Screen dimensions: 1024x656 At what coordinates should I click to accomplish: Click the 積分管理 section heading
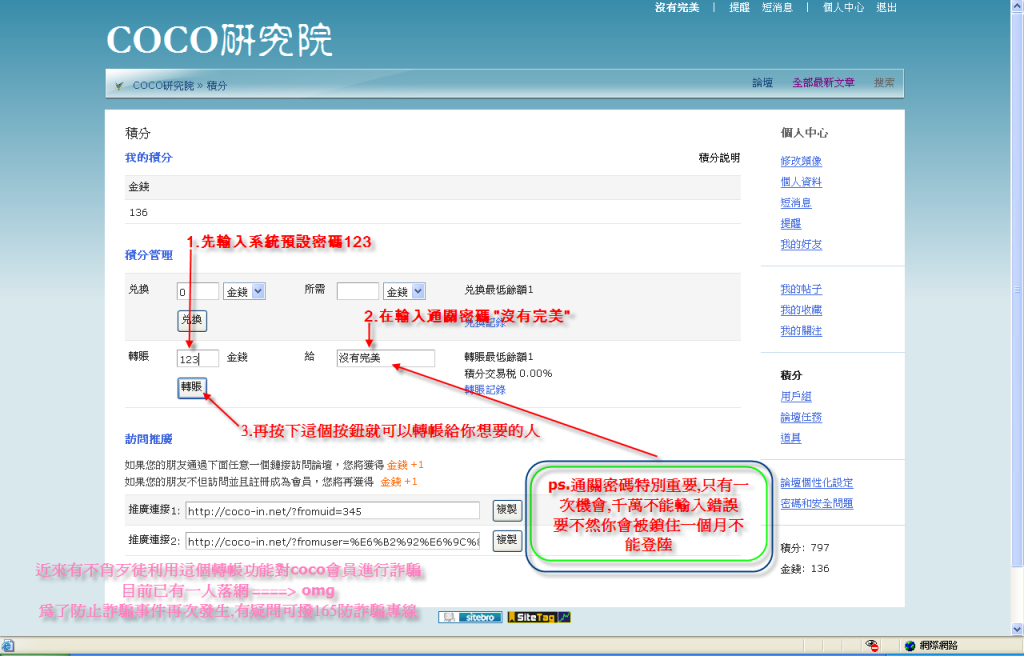(149, 255)
